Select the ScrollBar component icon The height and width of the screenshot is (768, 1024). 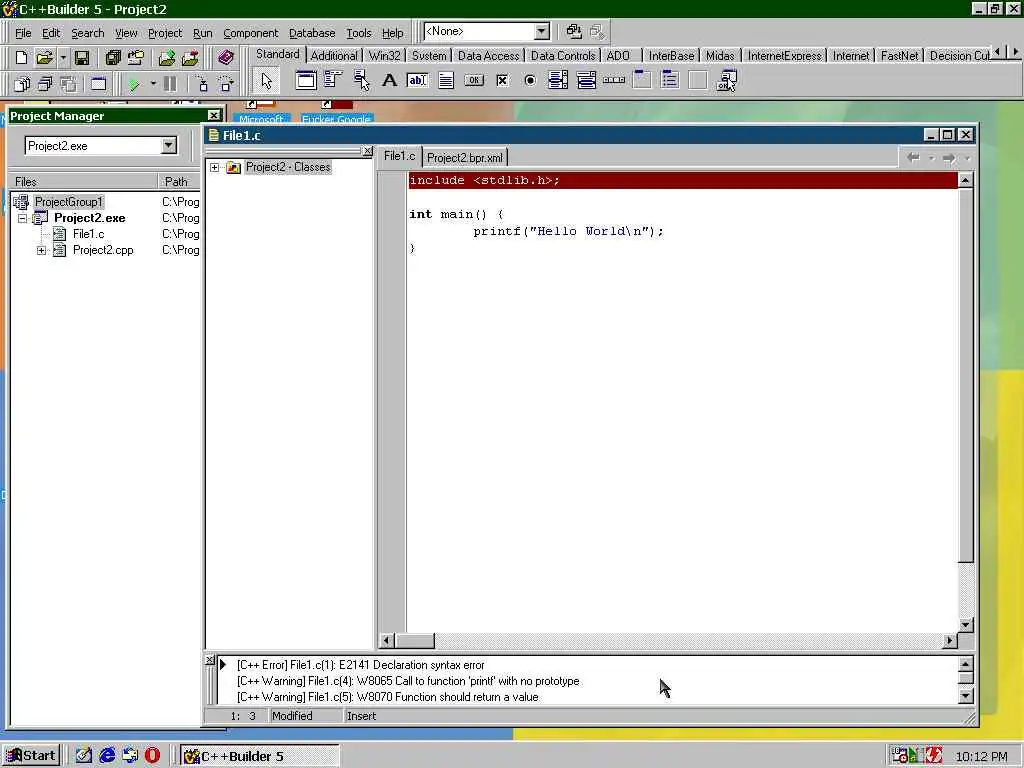614,80
